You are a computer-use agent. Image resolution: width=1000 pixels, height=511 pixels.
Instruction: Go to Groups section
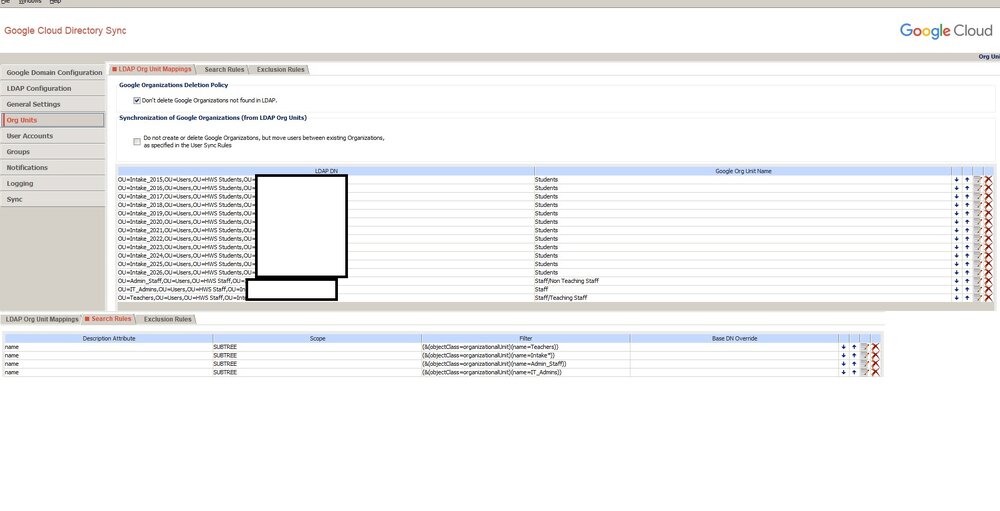tap(53, 152)
